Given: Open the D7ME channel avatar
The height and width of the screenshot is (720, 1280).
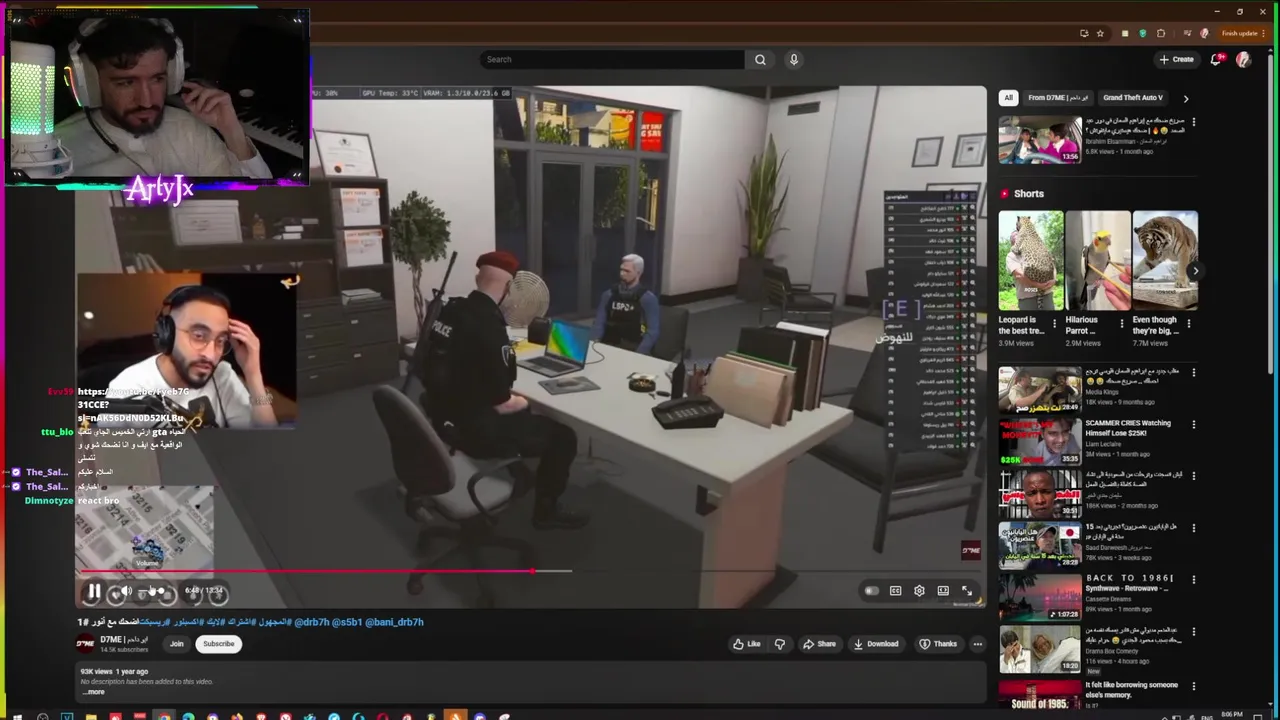Looking at the screenshot, I should pyautogui.click(x=86, y=644).
